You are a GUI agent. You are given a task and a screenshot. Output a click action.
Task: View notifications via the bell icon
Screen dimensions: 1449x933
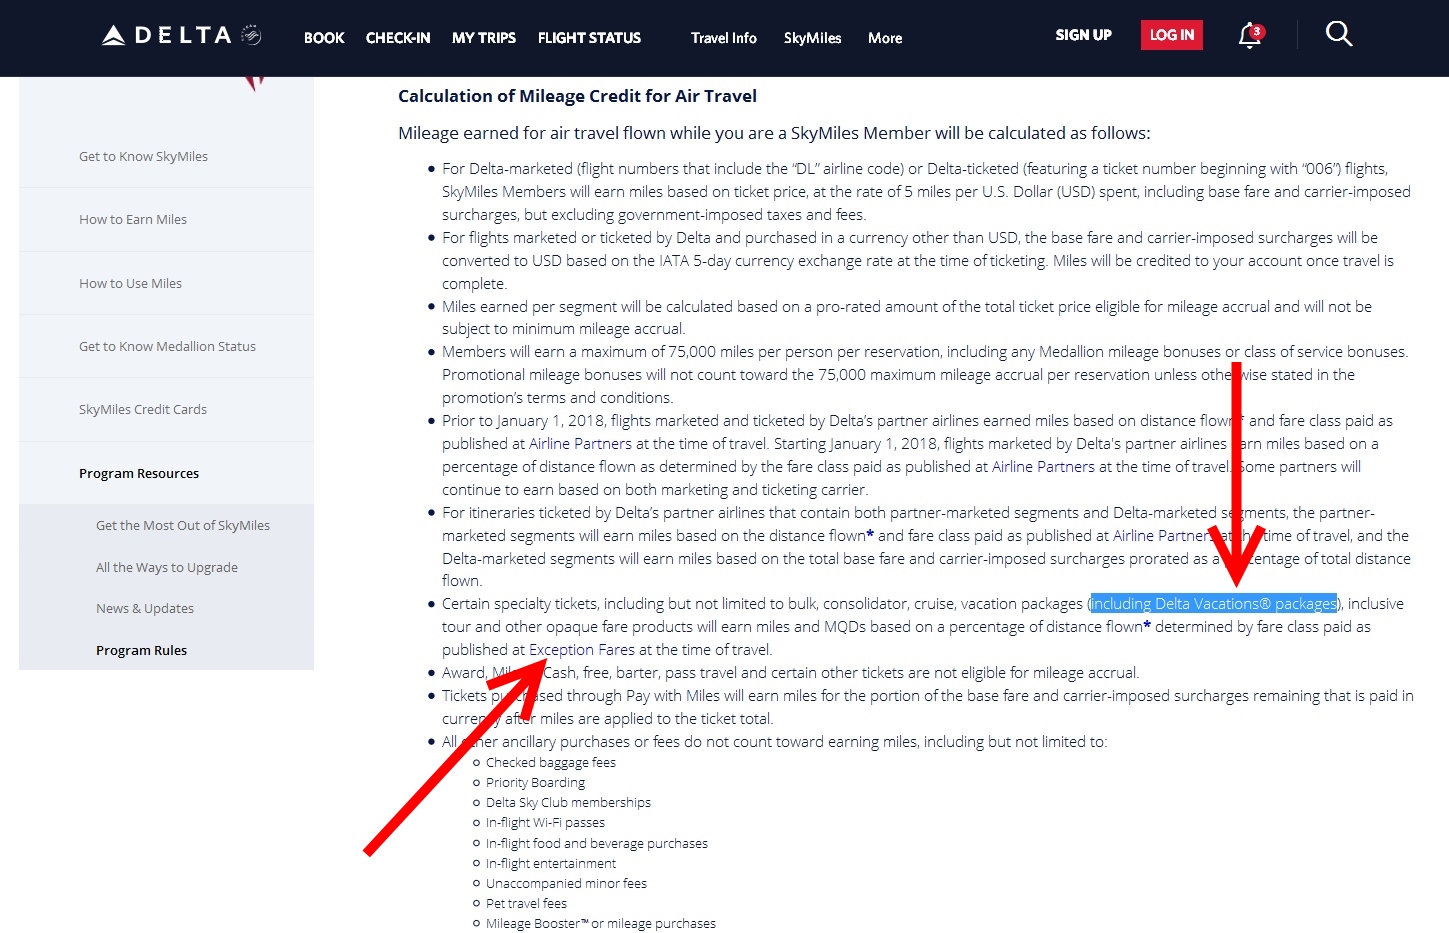1246,36
